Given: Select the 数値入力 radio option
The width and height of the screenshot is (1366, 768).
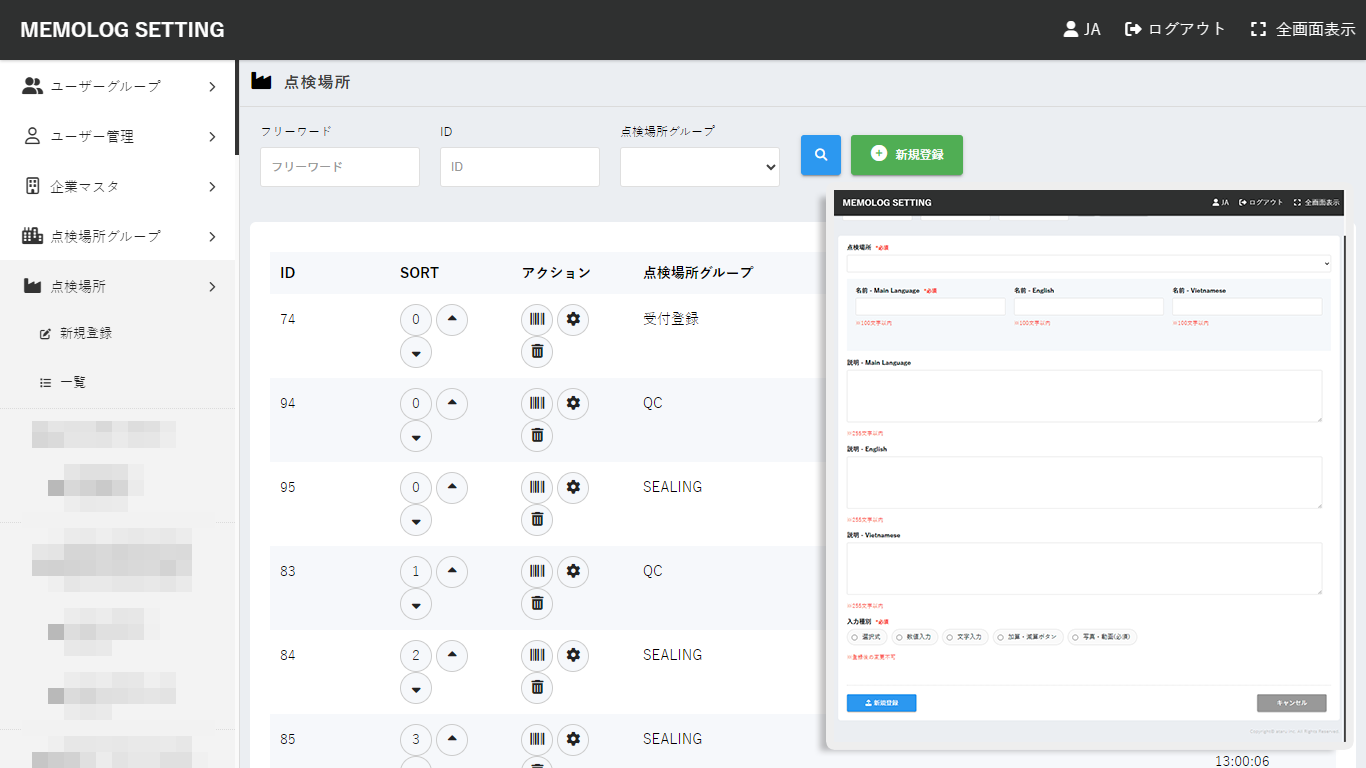Looking at the screenshot, I should coord(900,637).
